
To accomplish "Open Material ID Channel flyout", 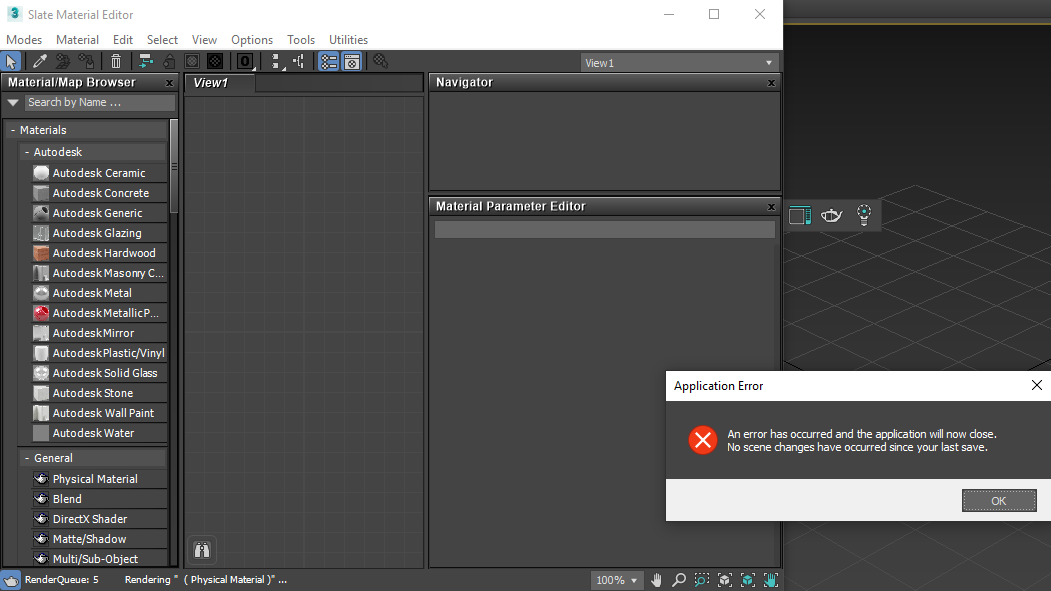I will click(245, 62).
